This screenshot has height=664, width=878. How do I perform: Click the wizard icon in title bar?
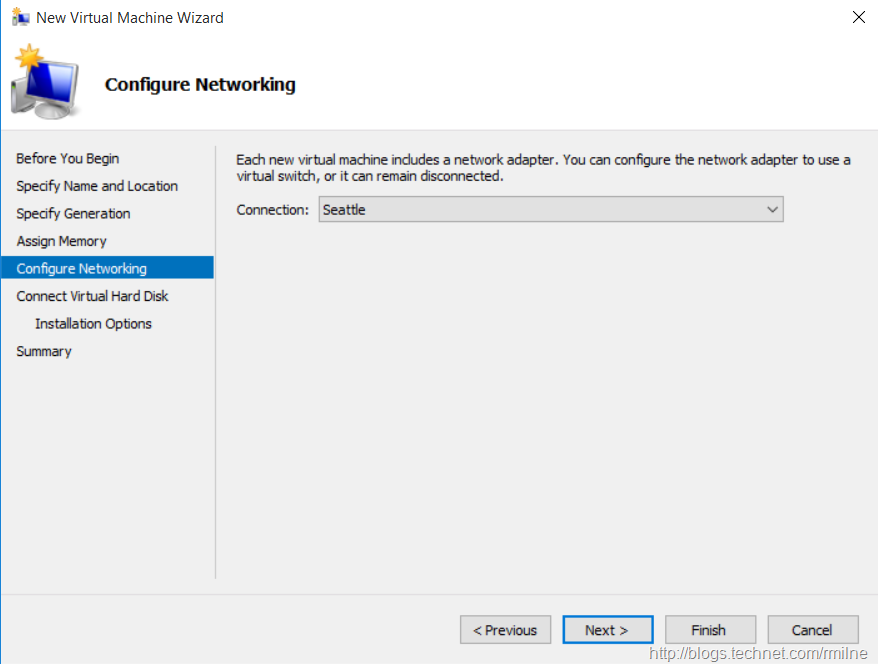[x=20, y=17]
